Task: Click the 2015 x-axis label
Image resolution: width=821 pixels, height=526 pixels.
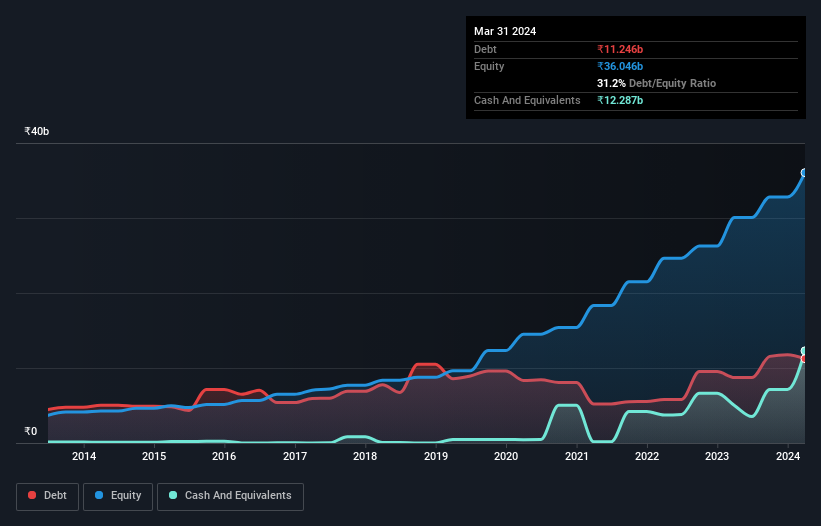Action: click(x=154, y=456)
